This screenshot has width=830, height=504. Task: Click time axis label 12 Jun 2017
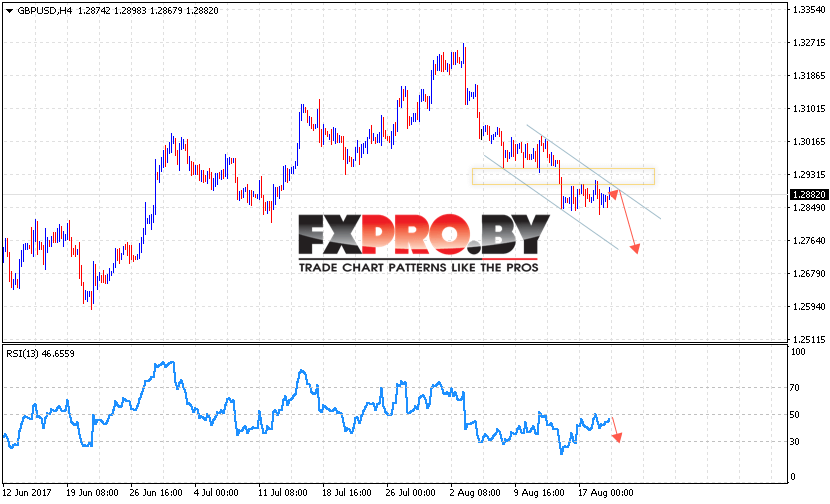pyautogui.click(x=27, y=493)
